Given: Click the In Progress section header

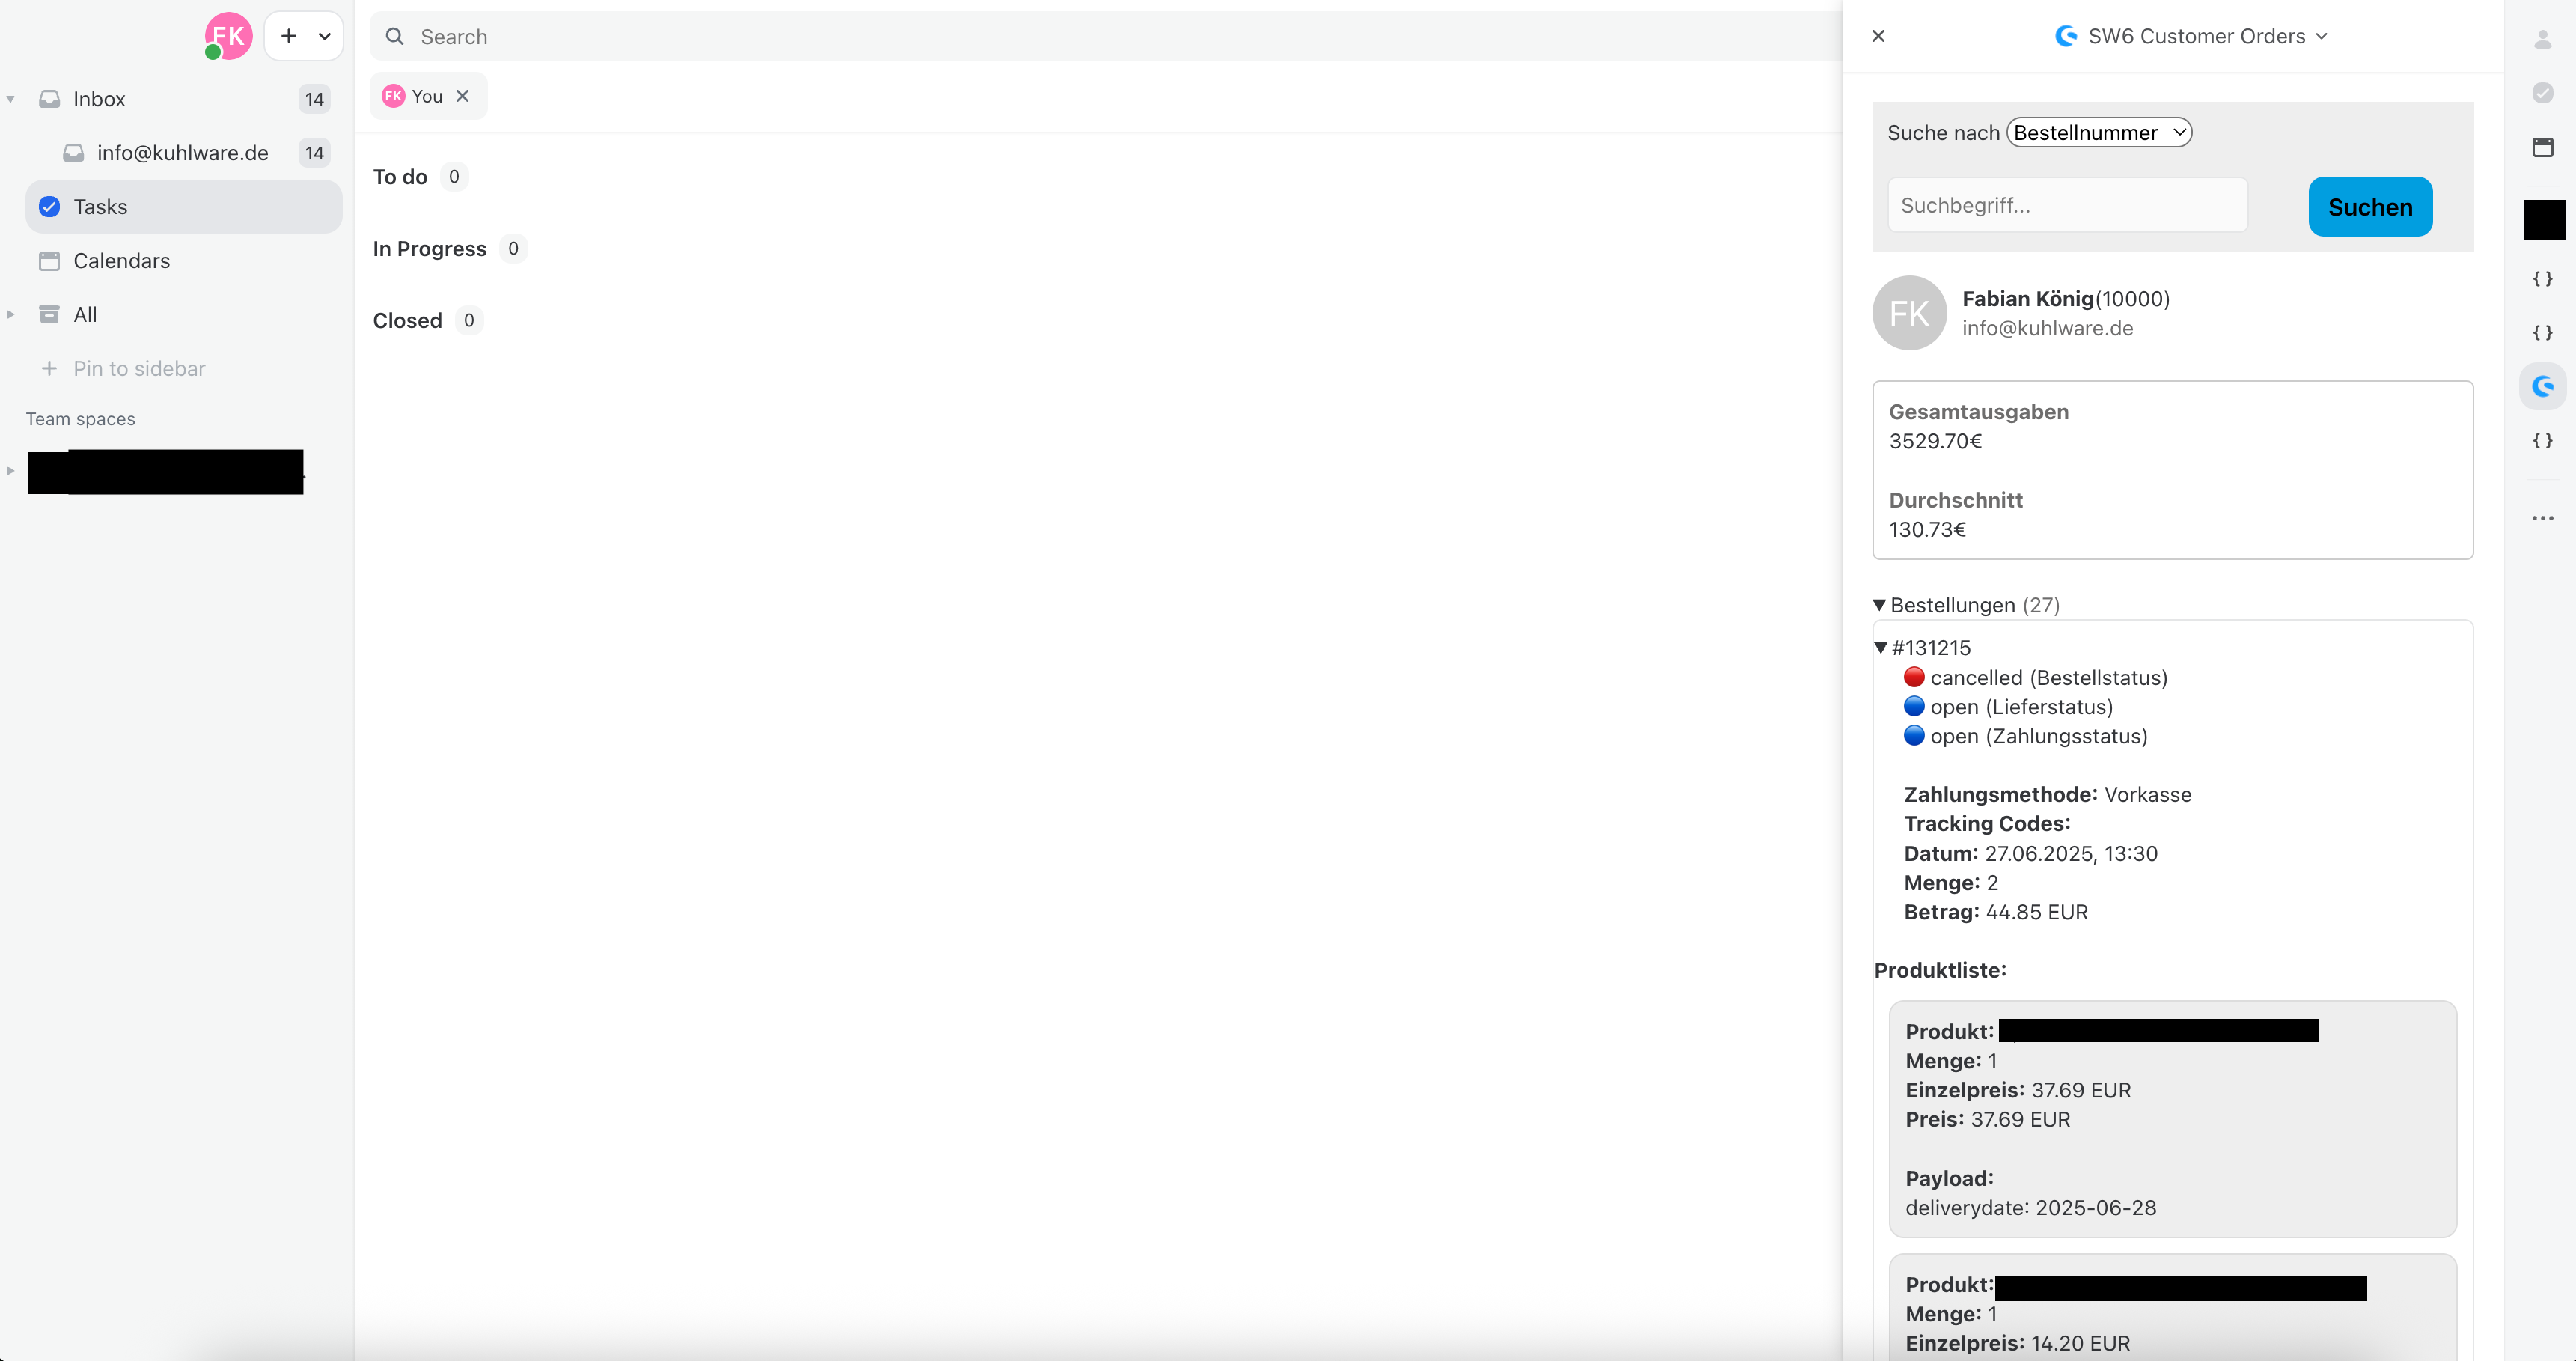Looking at the screenshot, I should (x=430, y=249).
